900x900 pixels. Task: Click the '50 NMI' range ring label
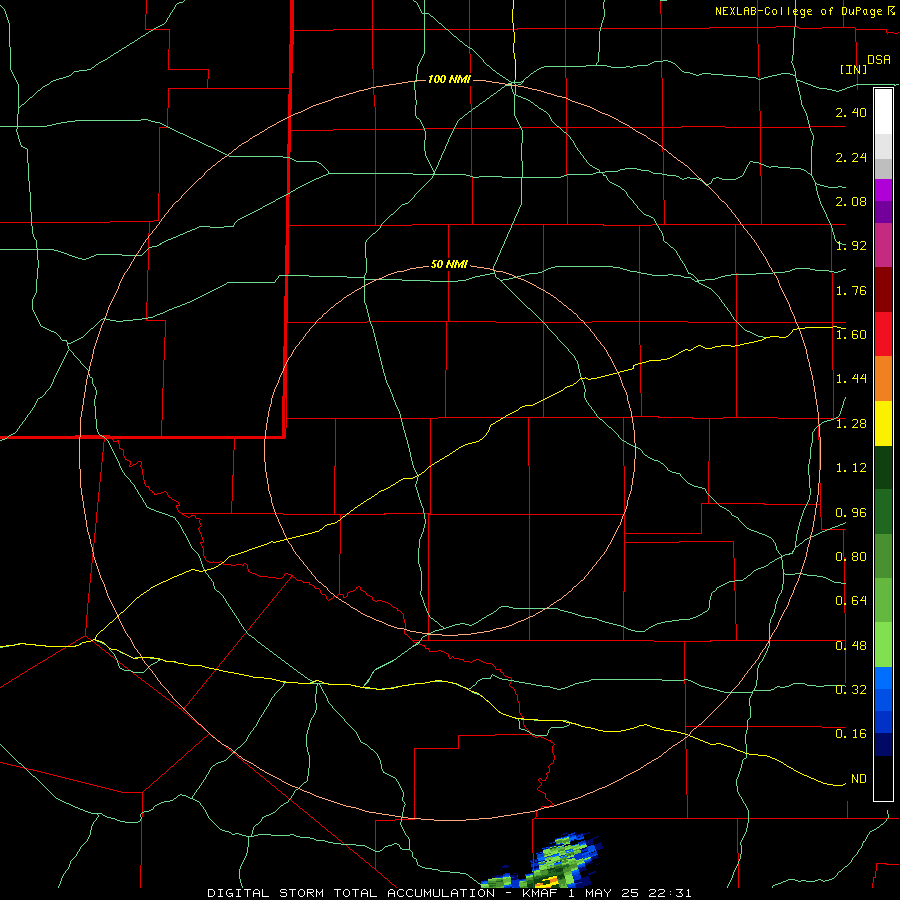coord(449,265)
